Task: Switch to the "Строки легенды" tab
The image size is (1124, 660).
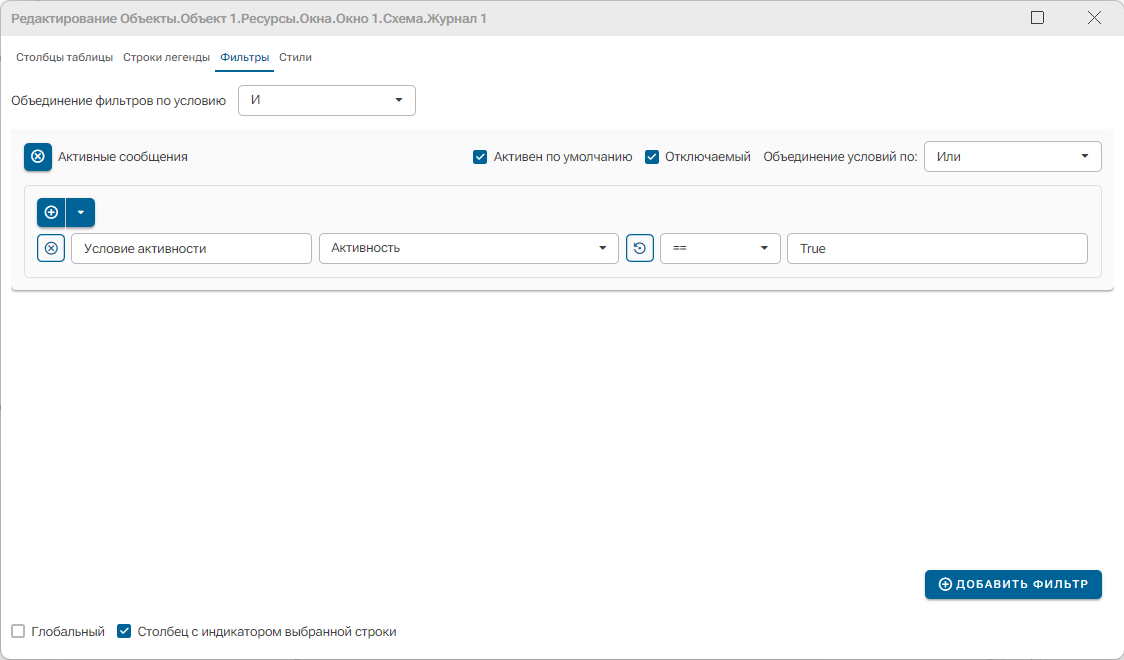Action: pos(166,57)
